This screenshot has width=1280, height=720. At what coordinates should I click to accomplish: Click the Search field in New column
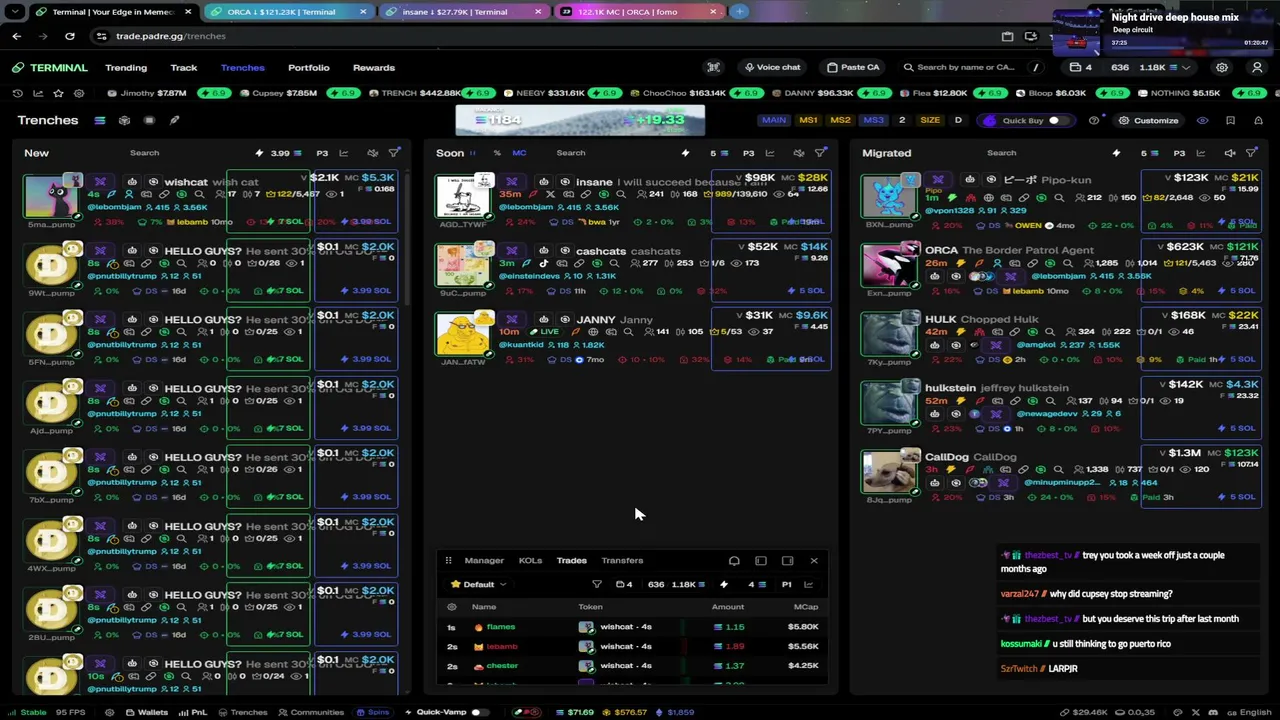(144, 153)
